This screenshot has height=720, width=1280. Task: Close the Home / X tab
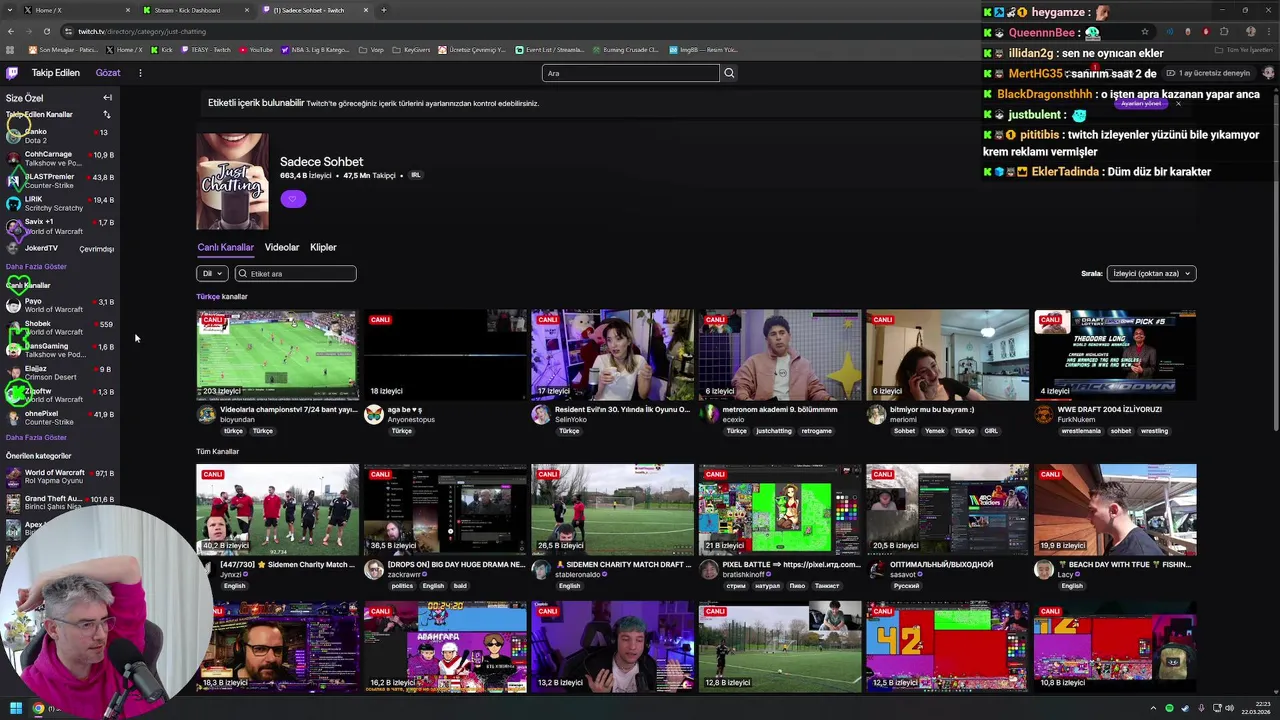128,10
